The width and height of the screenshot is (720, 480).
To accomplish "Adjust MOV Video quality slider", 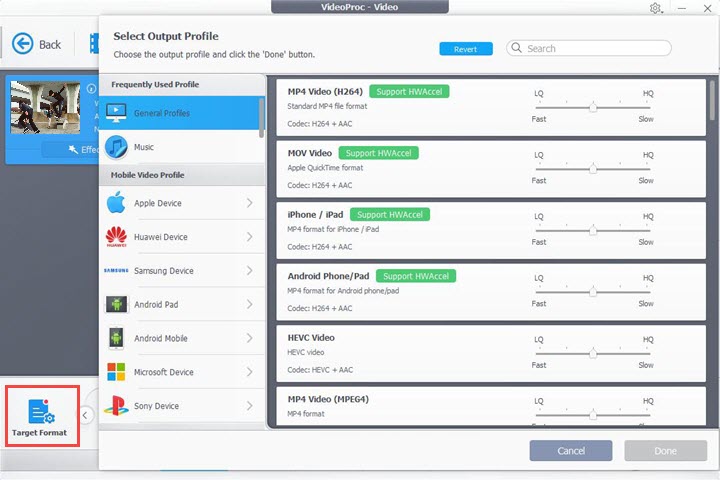I will (593, 169).
